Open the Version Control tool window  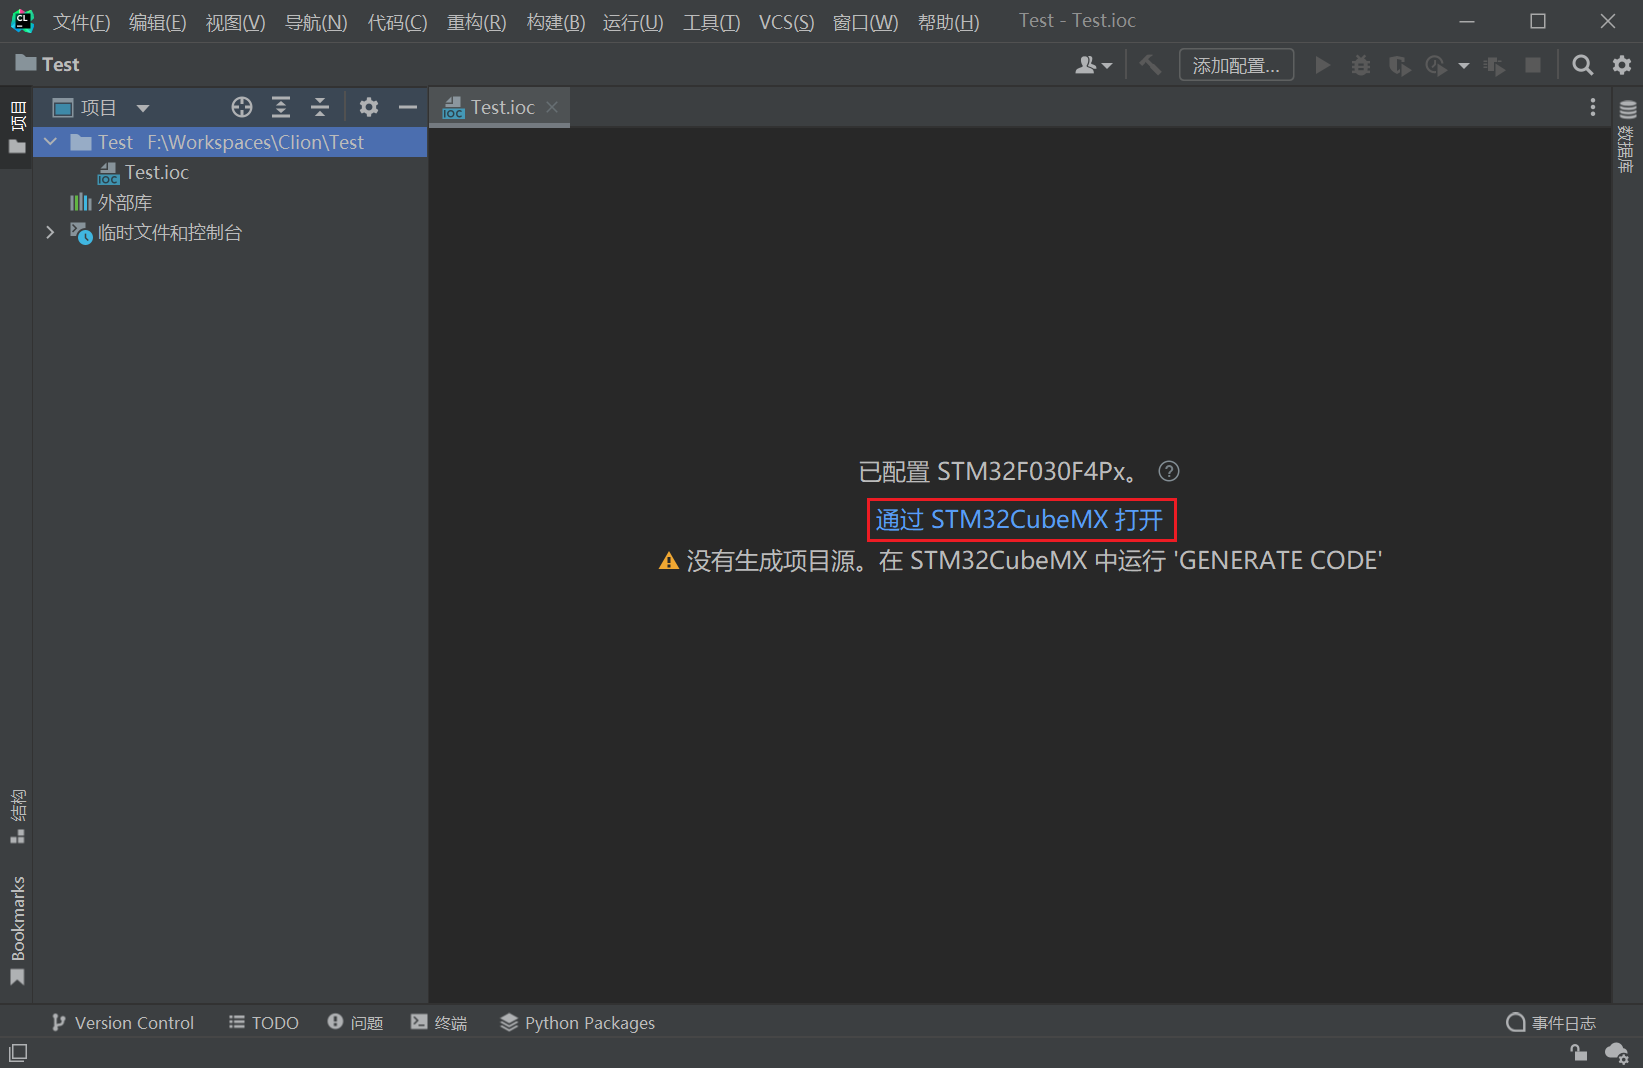(122, 1022)
